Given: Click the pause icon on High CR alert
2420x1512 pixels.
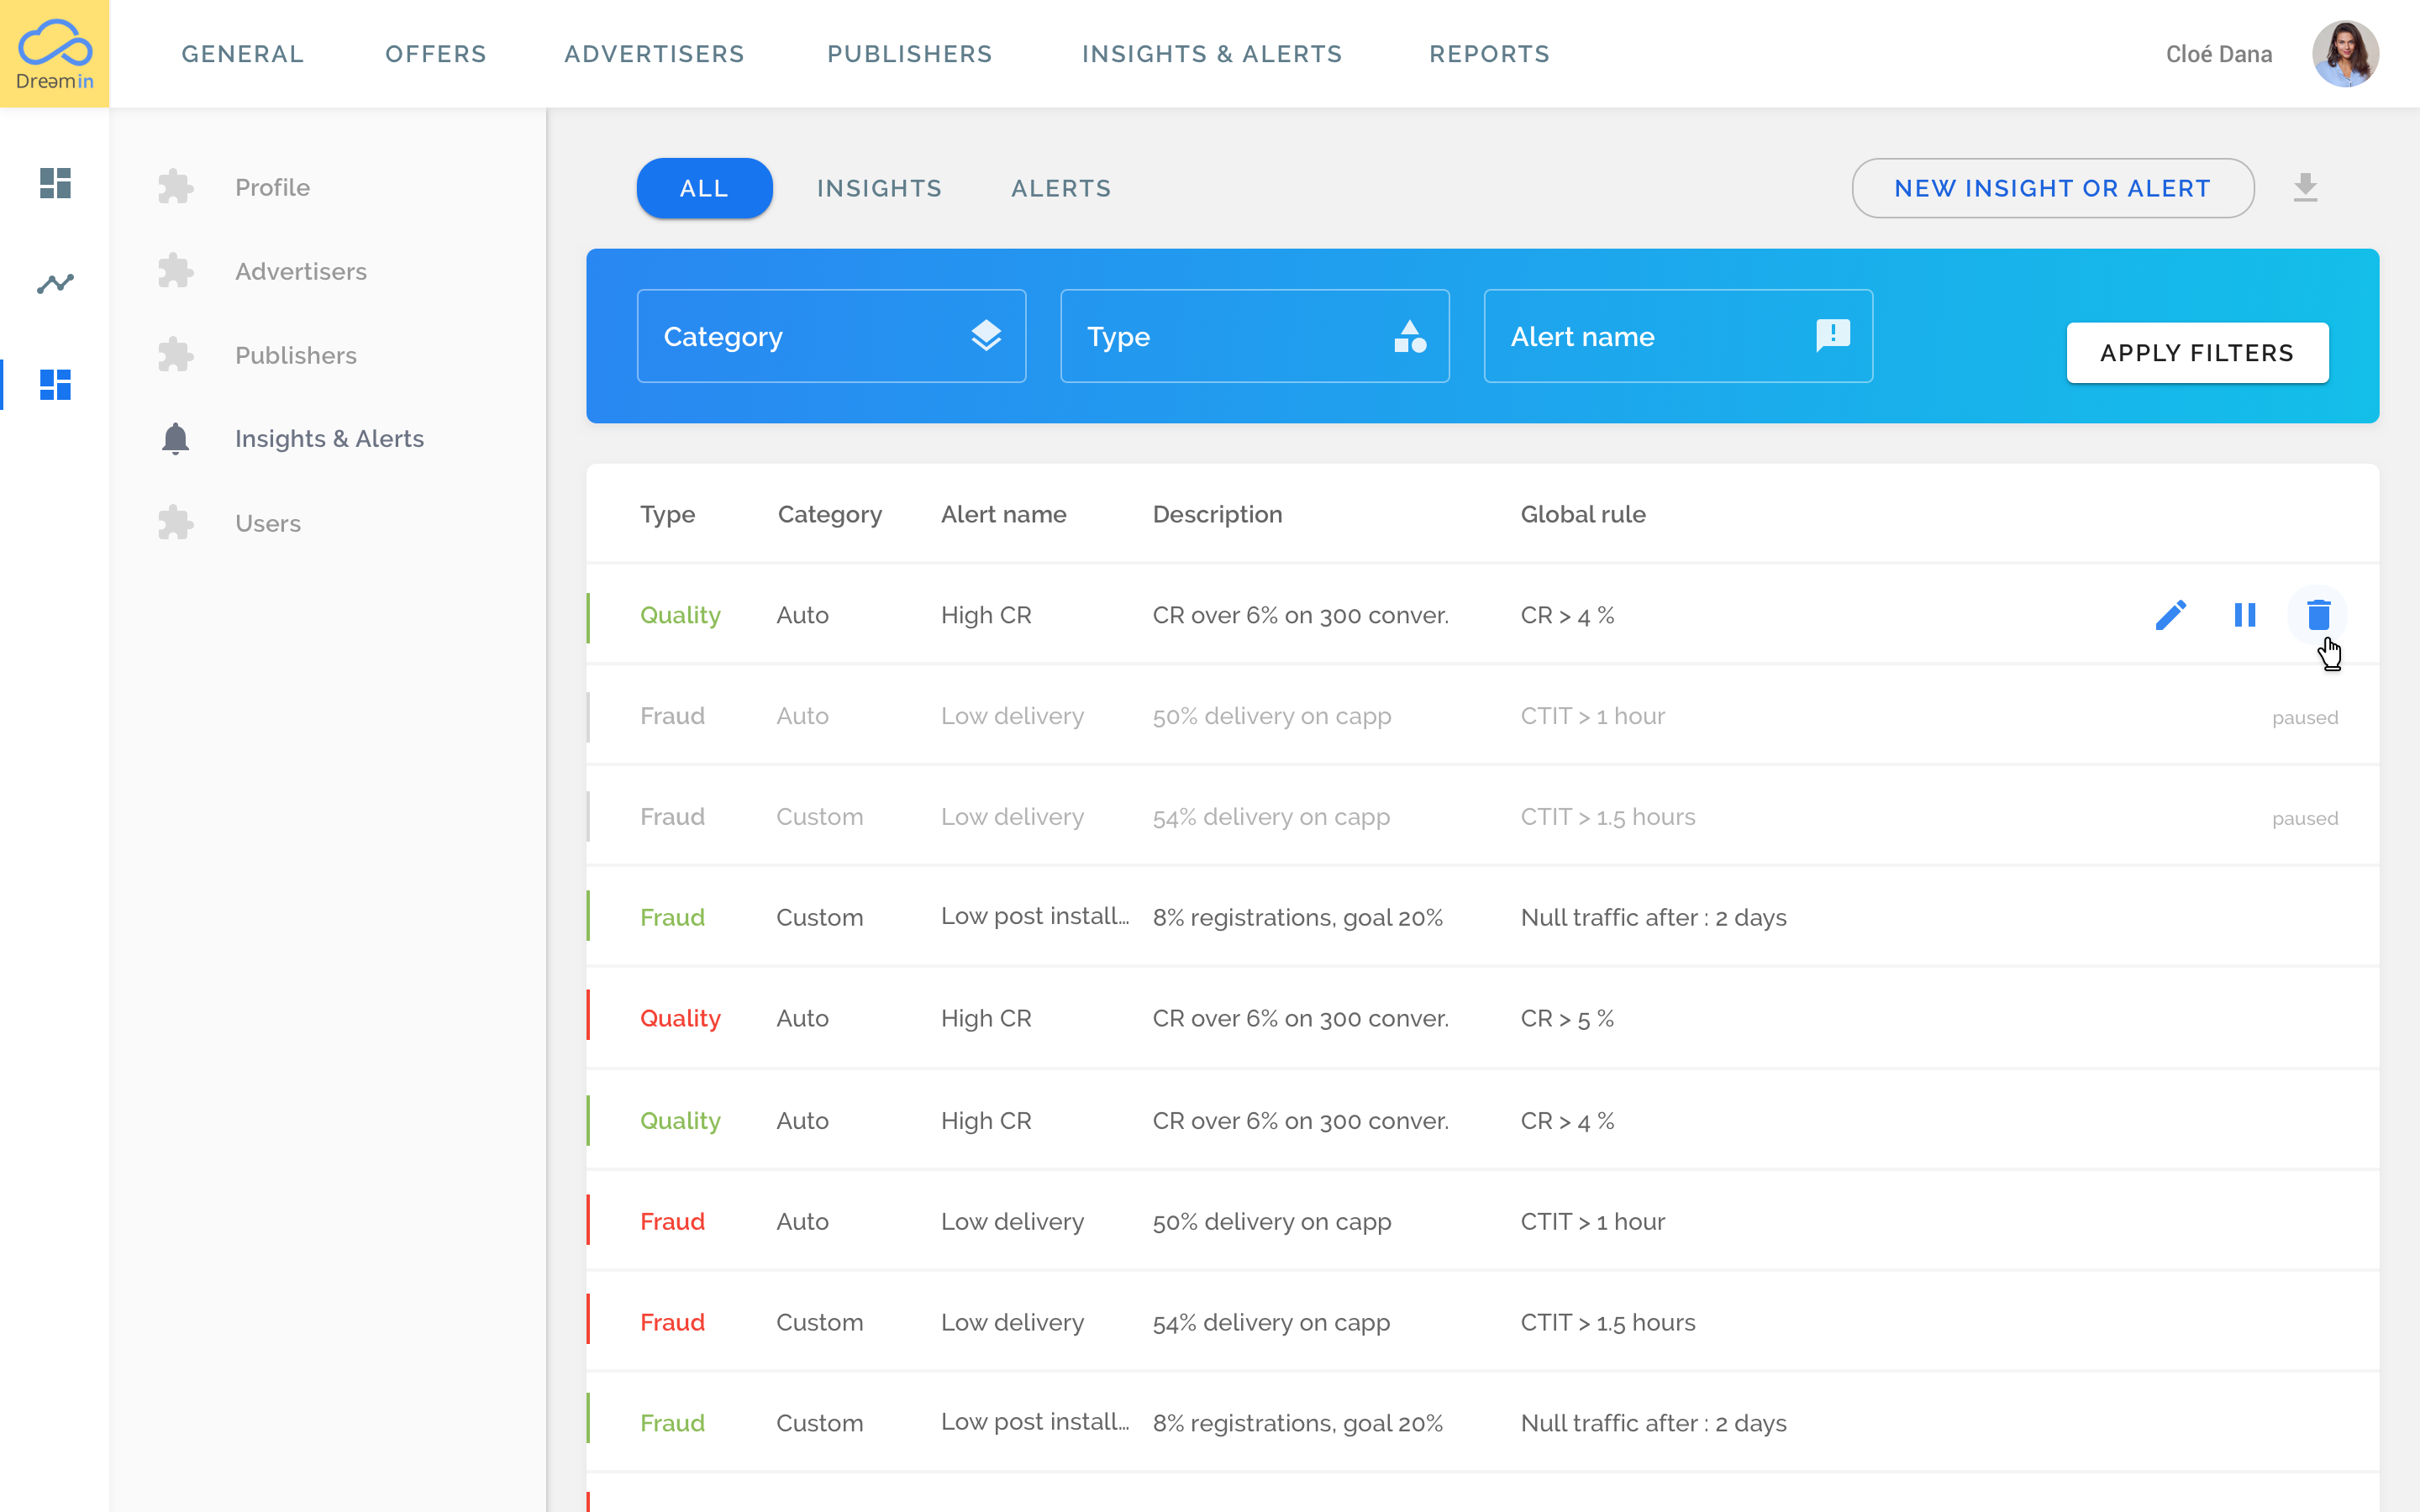Looking at the screenshot, I should click(x=2246, y=615).
